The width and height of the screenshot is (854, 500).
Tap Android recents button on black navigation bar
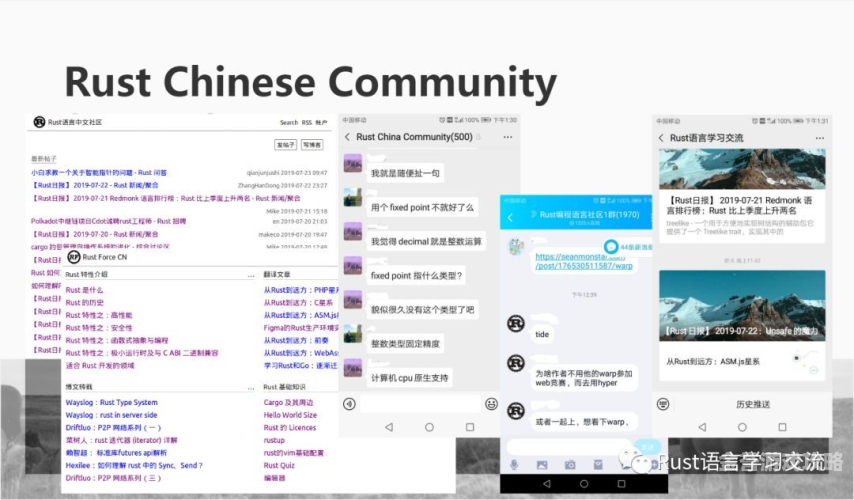621,484
